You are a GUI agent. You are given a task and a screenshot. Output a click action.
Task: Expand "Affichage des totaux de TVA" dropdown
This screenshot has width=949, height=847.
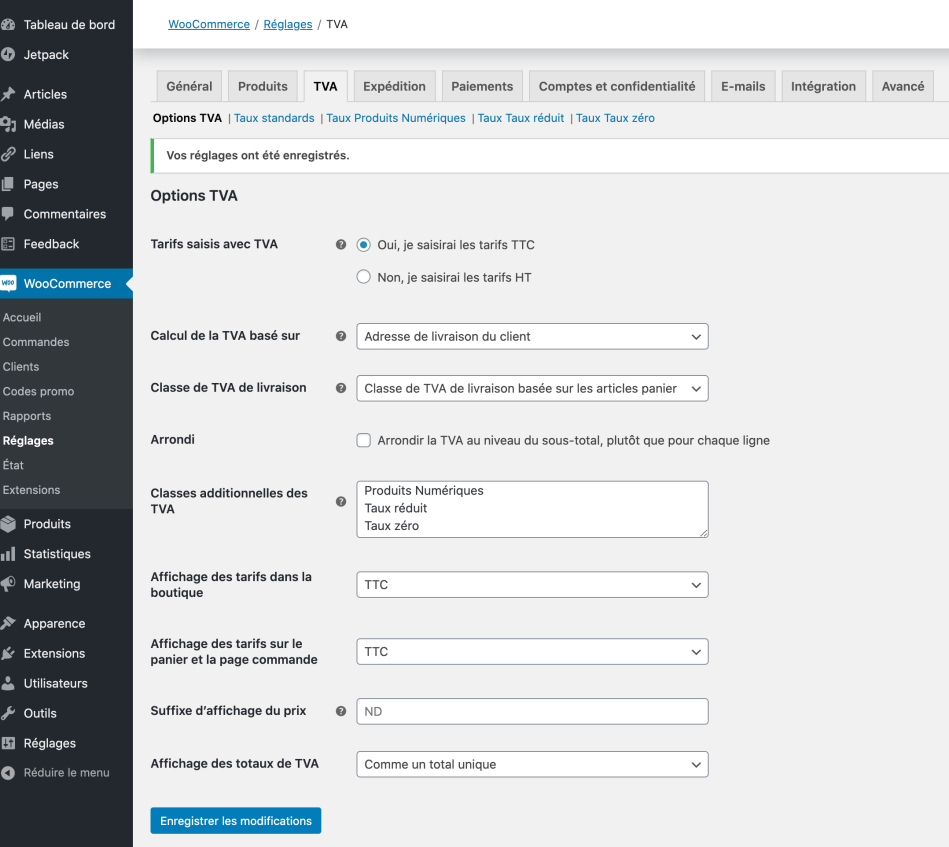point(532,765)
